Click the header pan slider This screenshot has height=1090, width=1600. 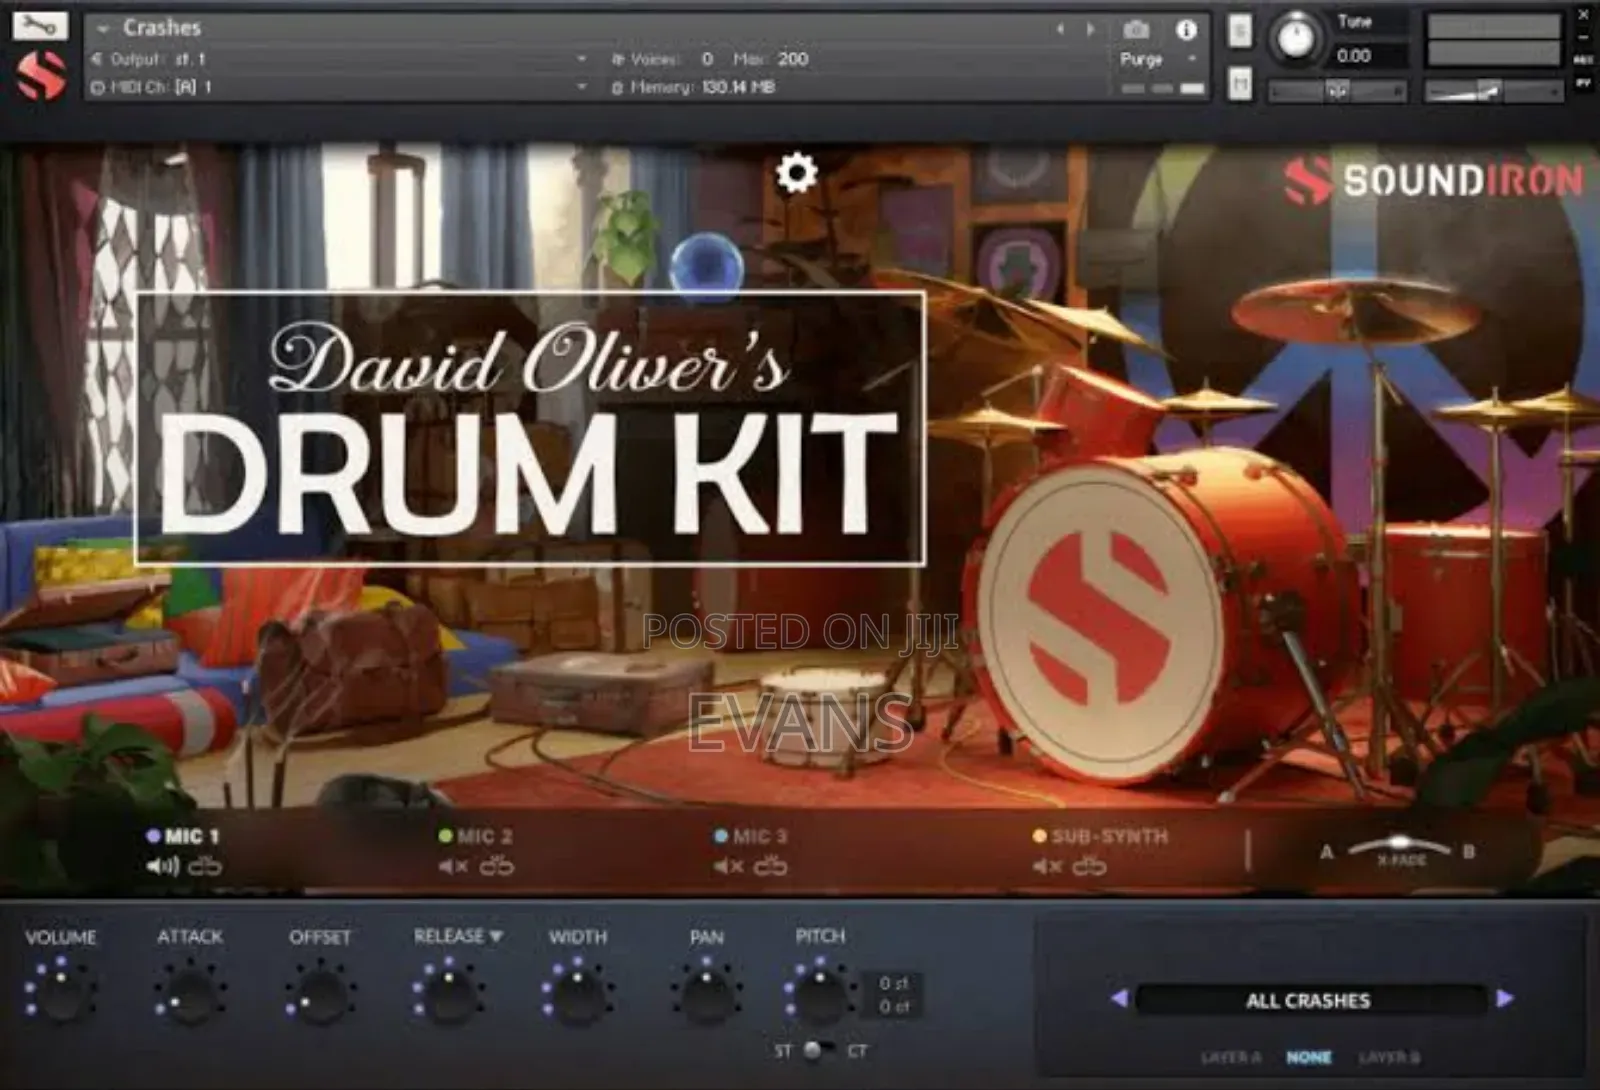(x=1337, y=91)
